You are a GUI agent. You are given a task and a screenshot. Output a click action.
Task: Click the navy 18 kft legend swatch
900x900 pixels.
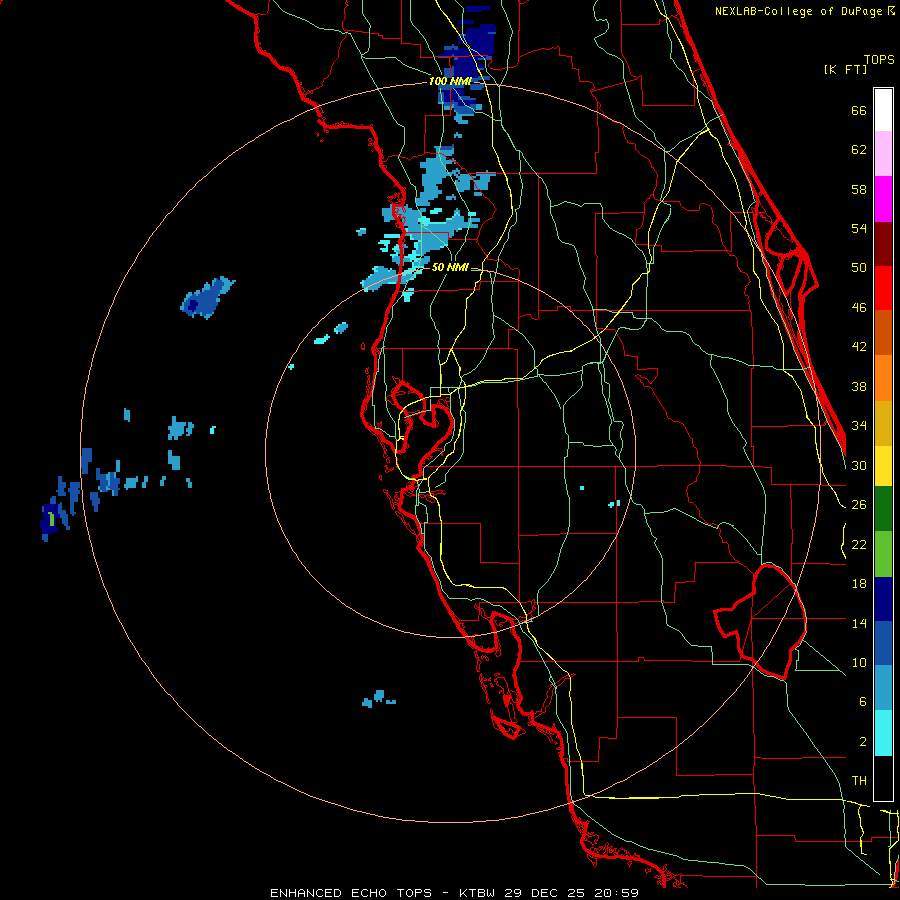click(883, 599)
